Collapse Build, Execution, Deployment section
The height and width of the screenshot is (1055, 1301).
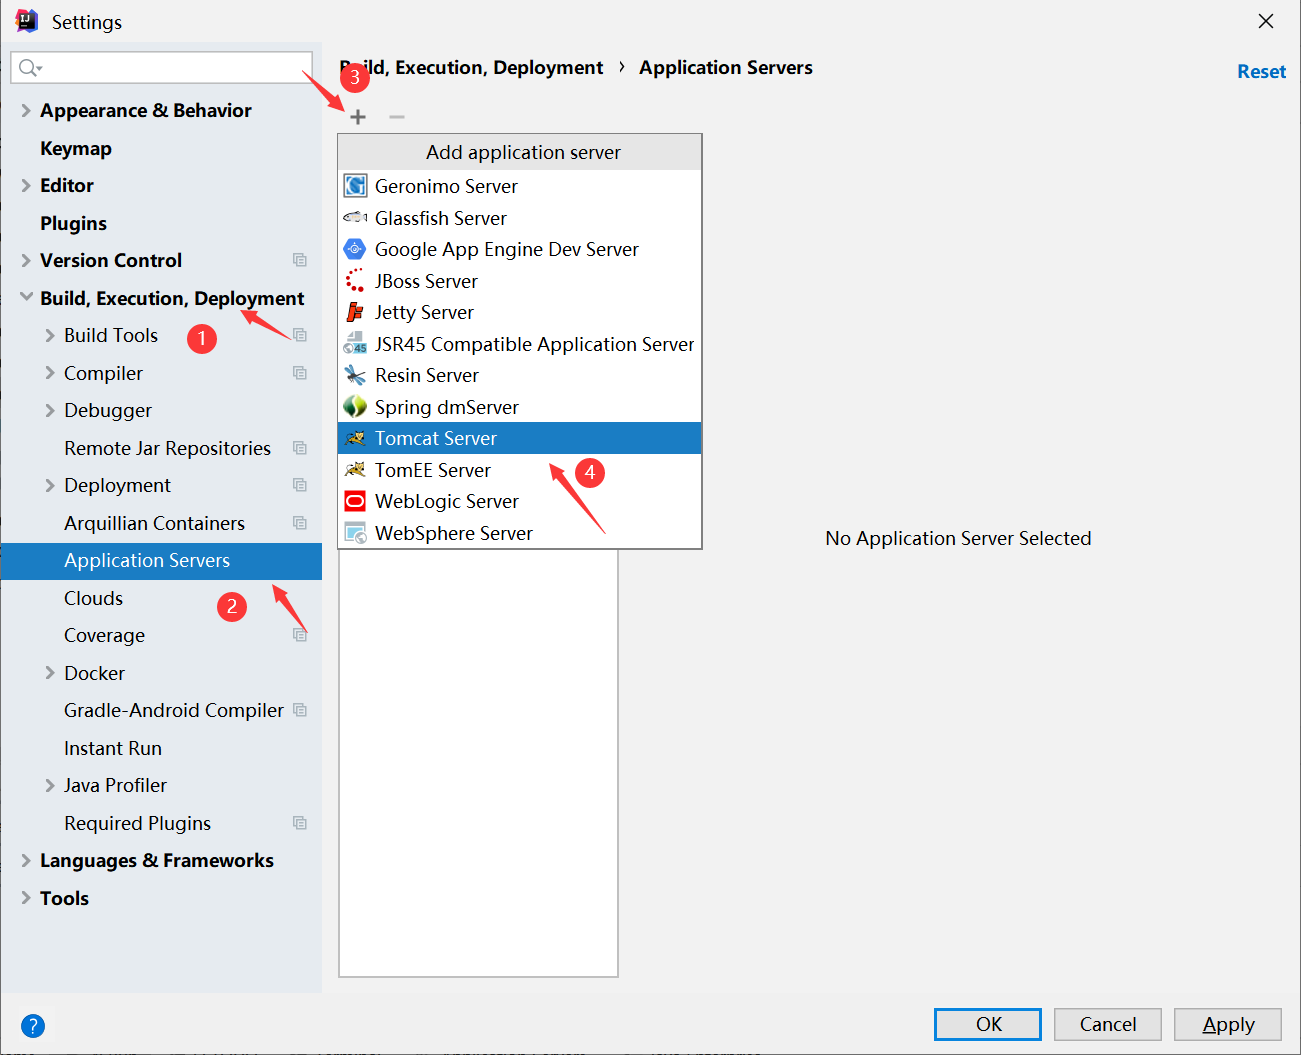point(26,298)
